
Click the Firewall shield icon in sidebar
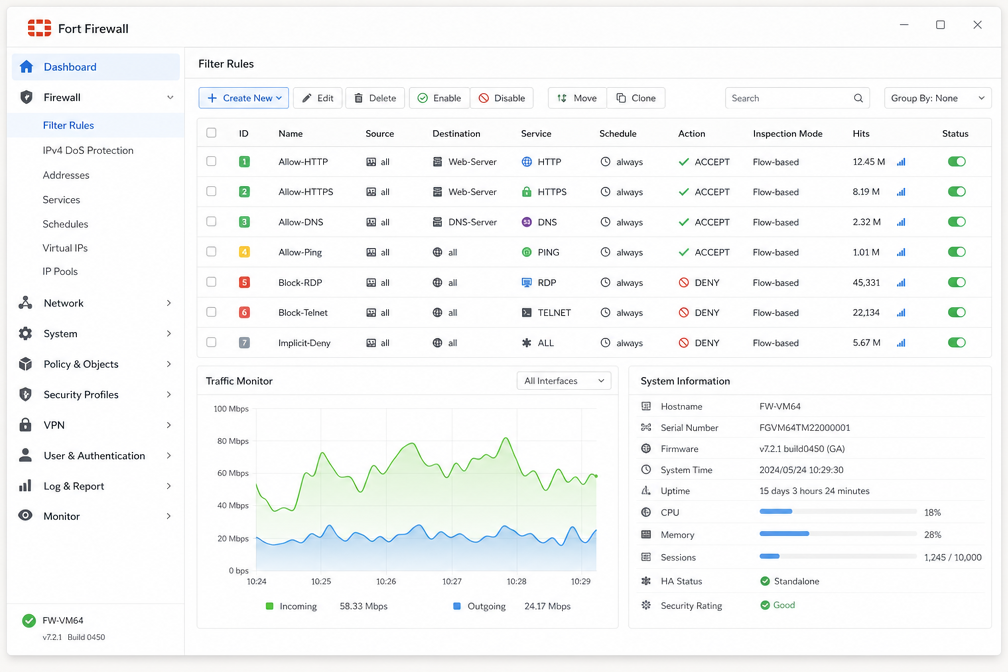26,97
